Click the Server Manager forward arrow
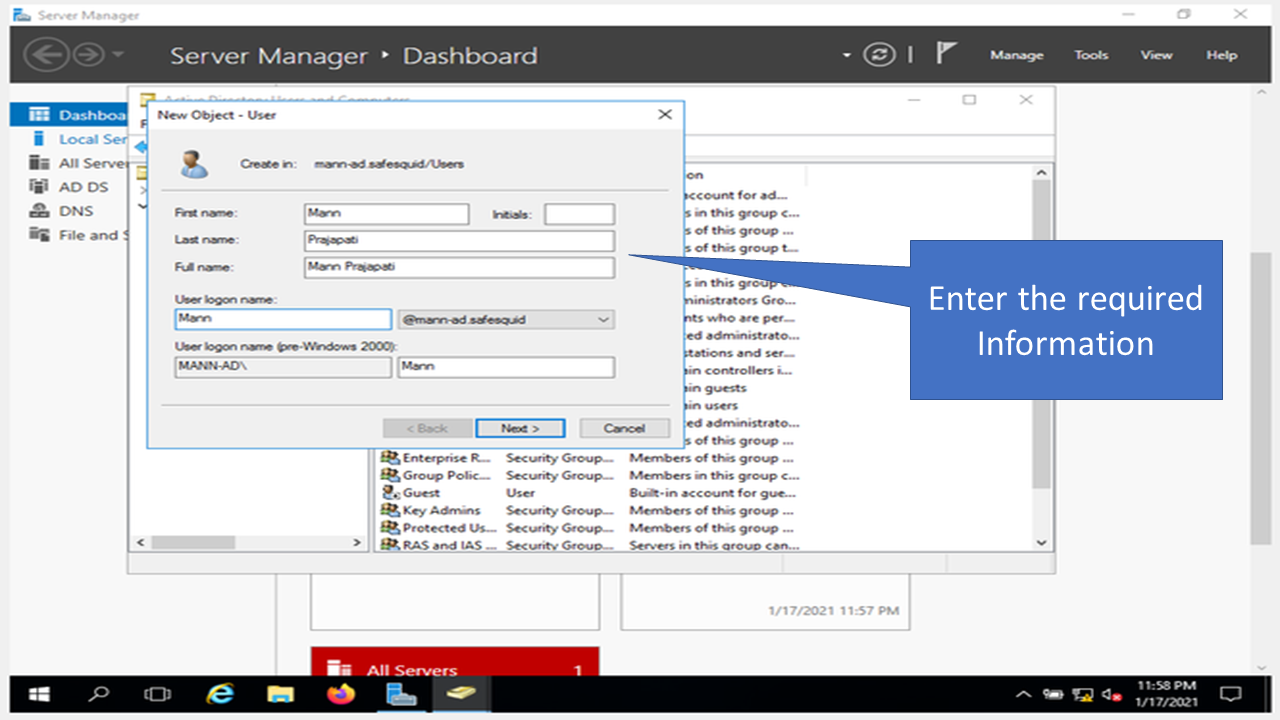This screenshot has width=1280, height=720. coord(88,55)
